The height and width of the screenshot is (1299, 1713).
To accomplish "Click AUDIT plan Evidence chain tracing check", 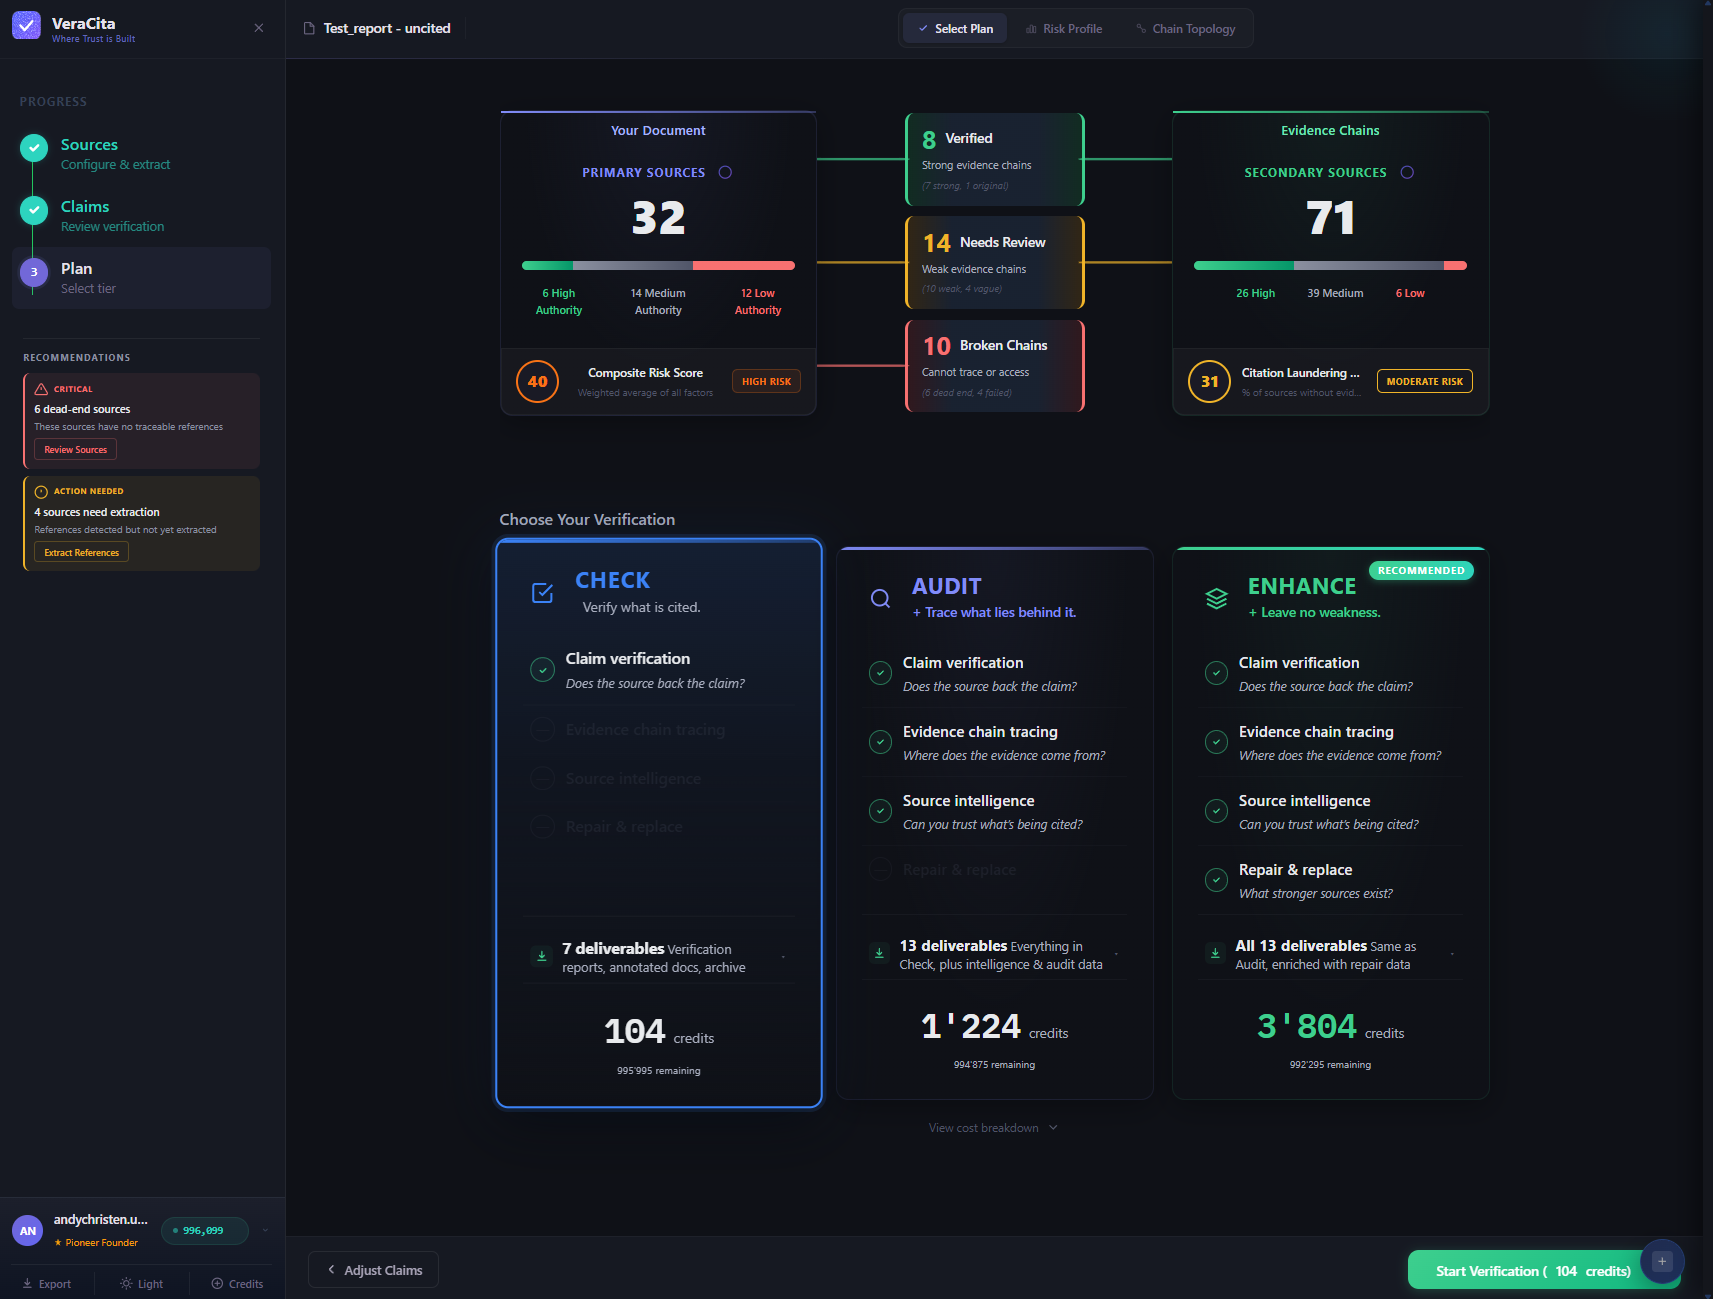I will (x=880, y=742).
